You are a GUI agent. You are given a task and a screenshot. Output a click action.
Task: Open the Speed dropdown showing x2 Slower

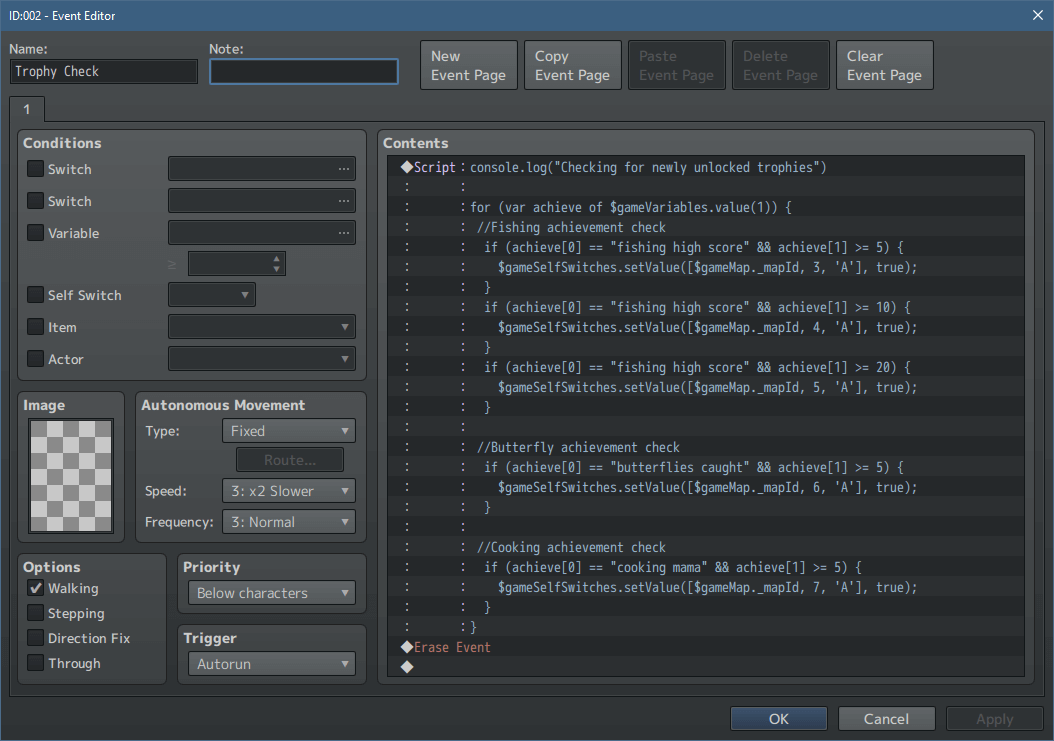(x=288, y=491)
